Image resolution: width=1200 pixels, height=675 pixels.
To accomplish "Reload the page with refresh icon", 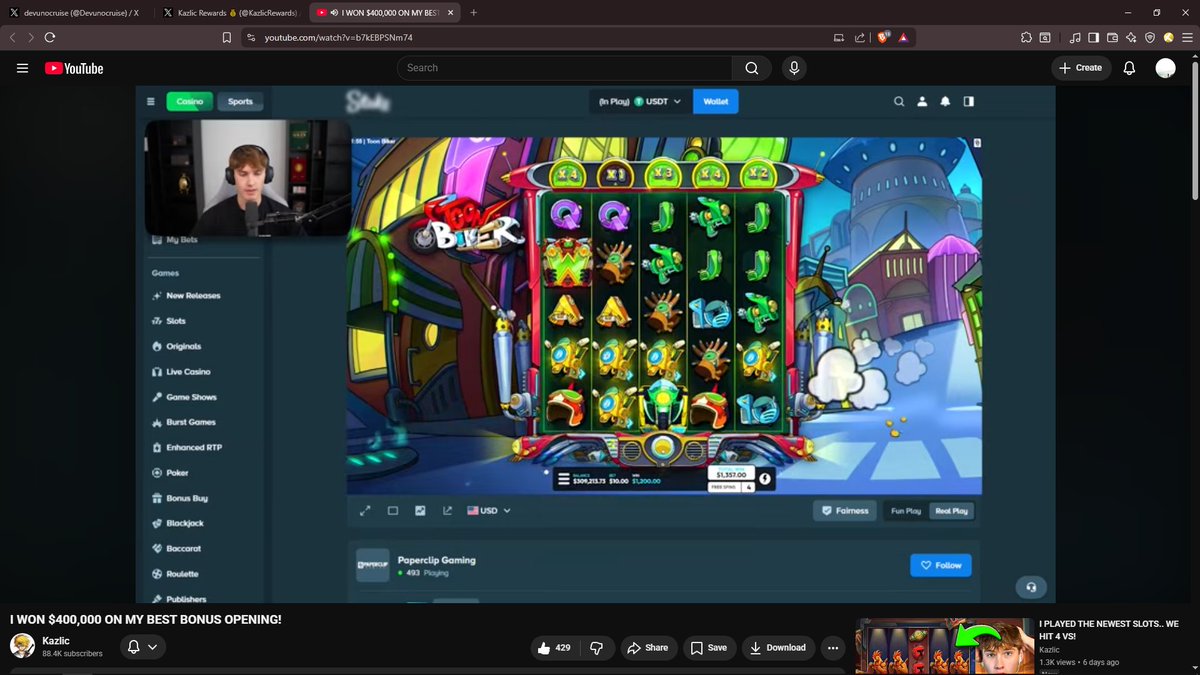I will [50, 37].
